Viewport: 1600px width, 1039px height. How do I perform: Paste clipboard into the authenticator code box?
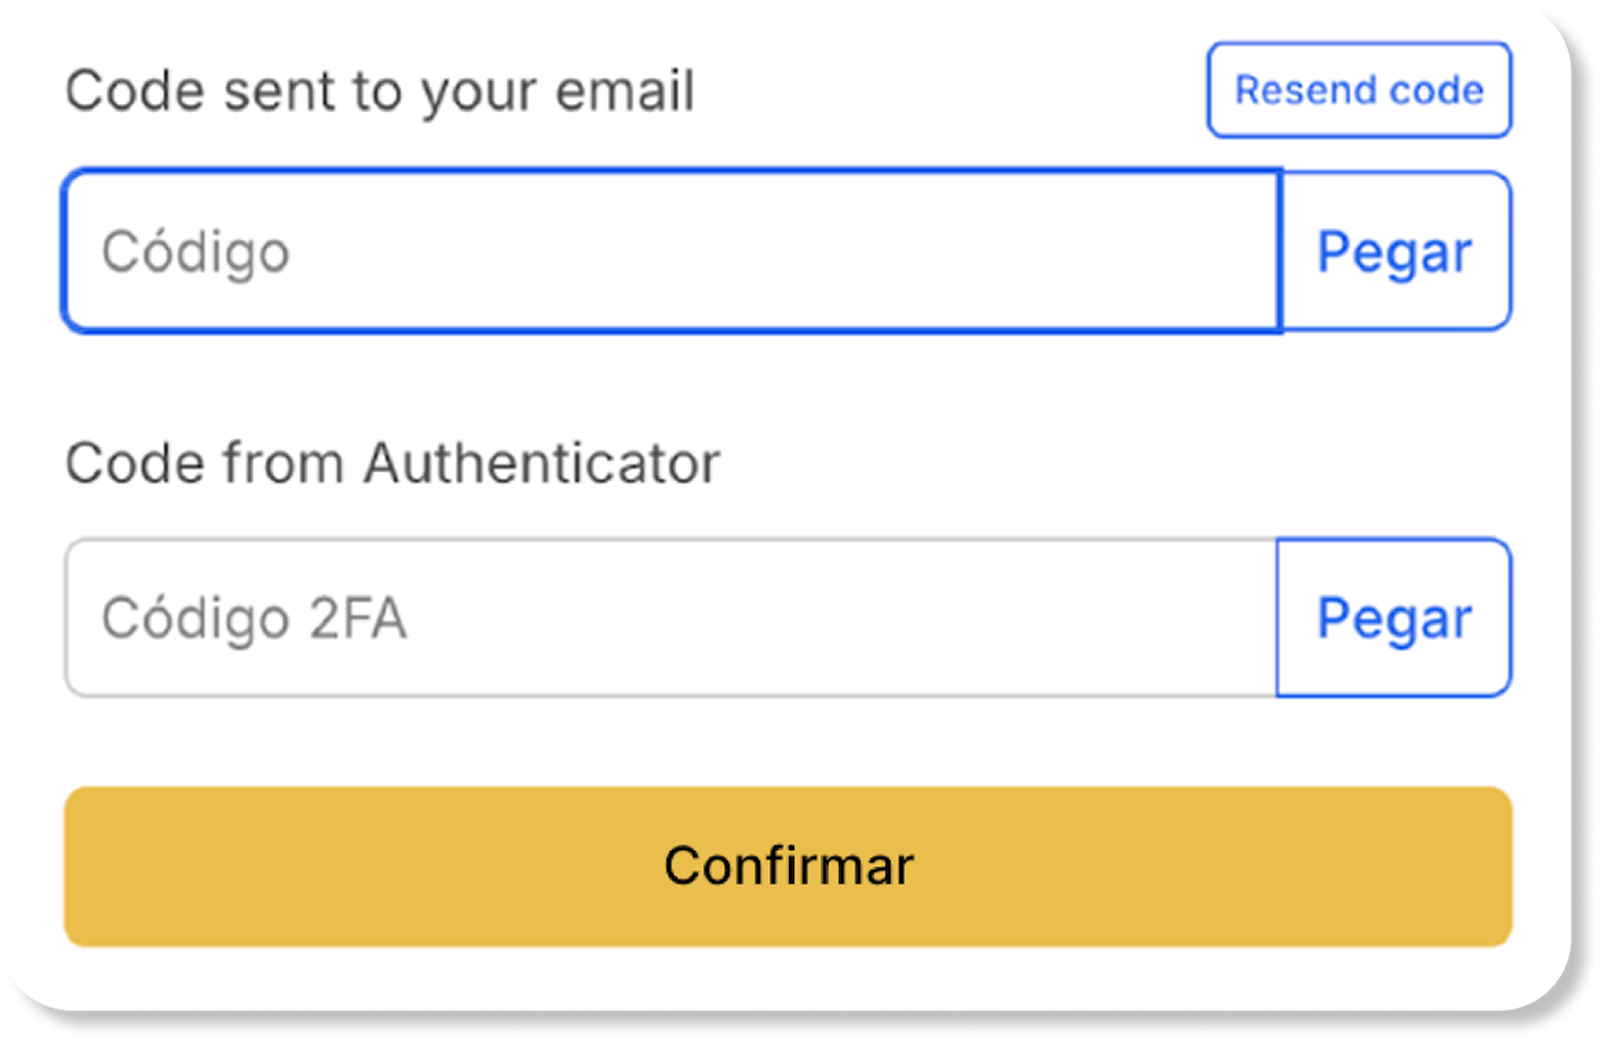(x=1394, y=617)
